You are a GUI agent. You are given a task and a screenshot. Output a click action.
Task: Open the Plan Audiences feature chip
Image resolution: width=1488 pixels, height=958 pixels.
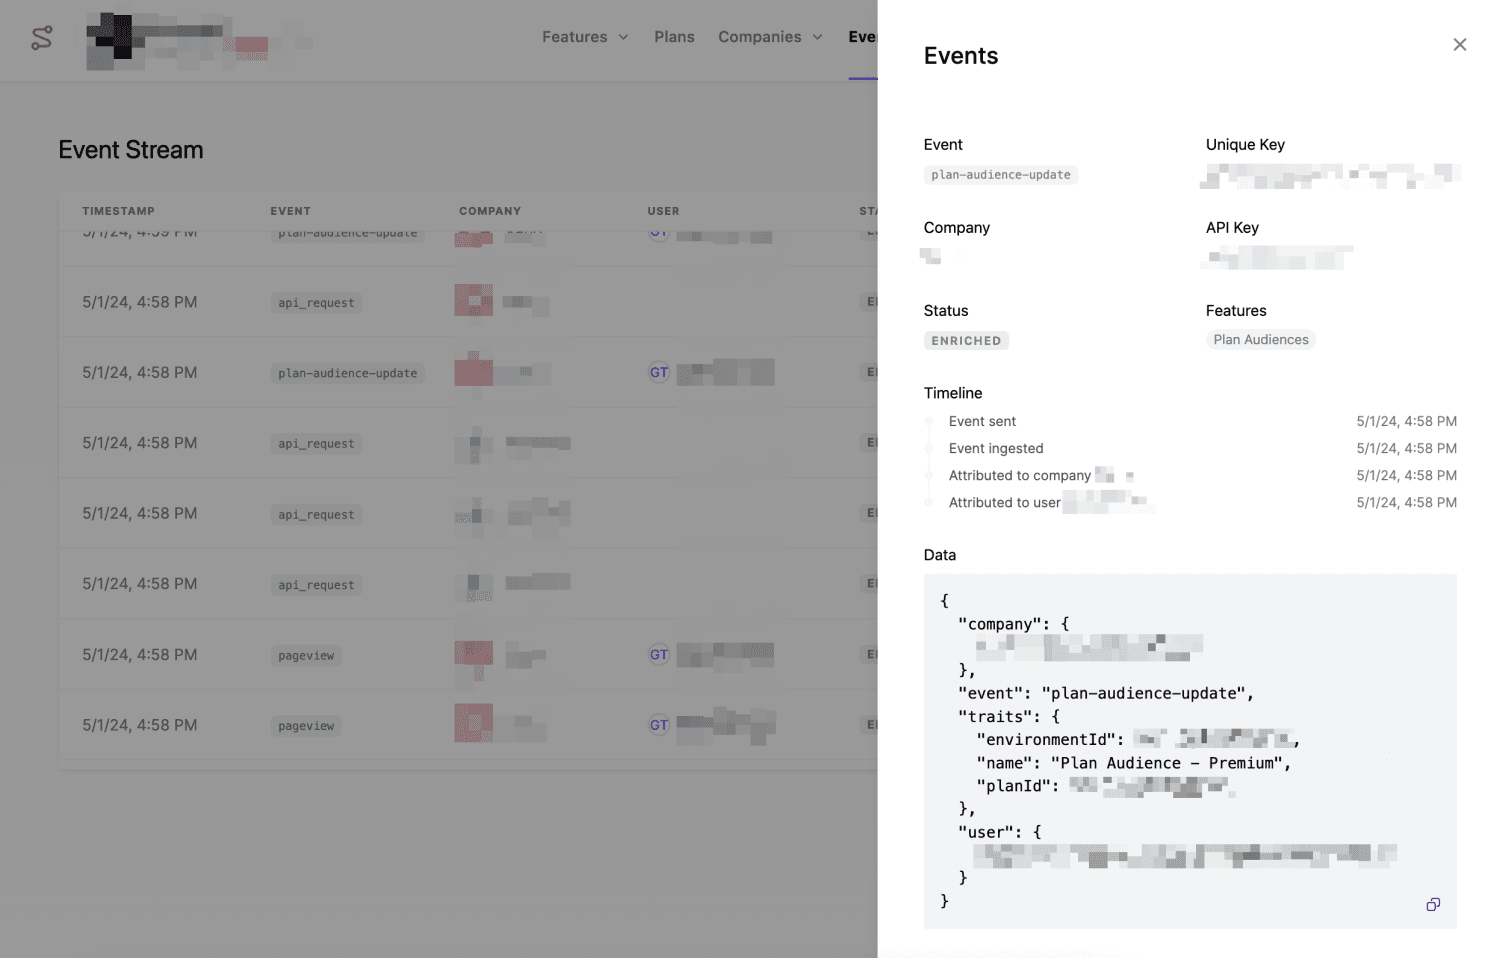pyautogui.click(x=1260, y=340)
